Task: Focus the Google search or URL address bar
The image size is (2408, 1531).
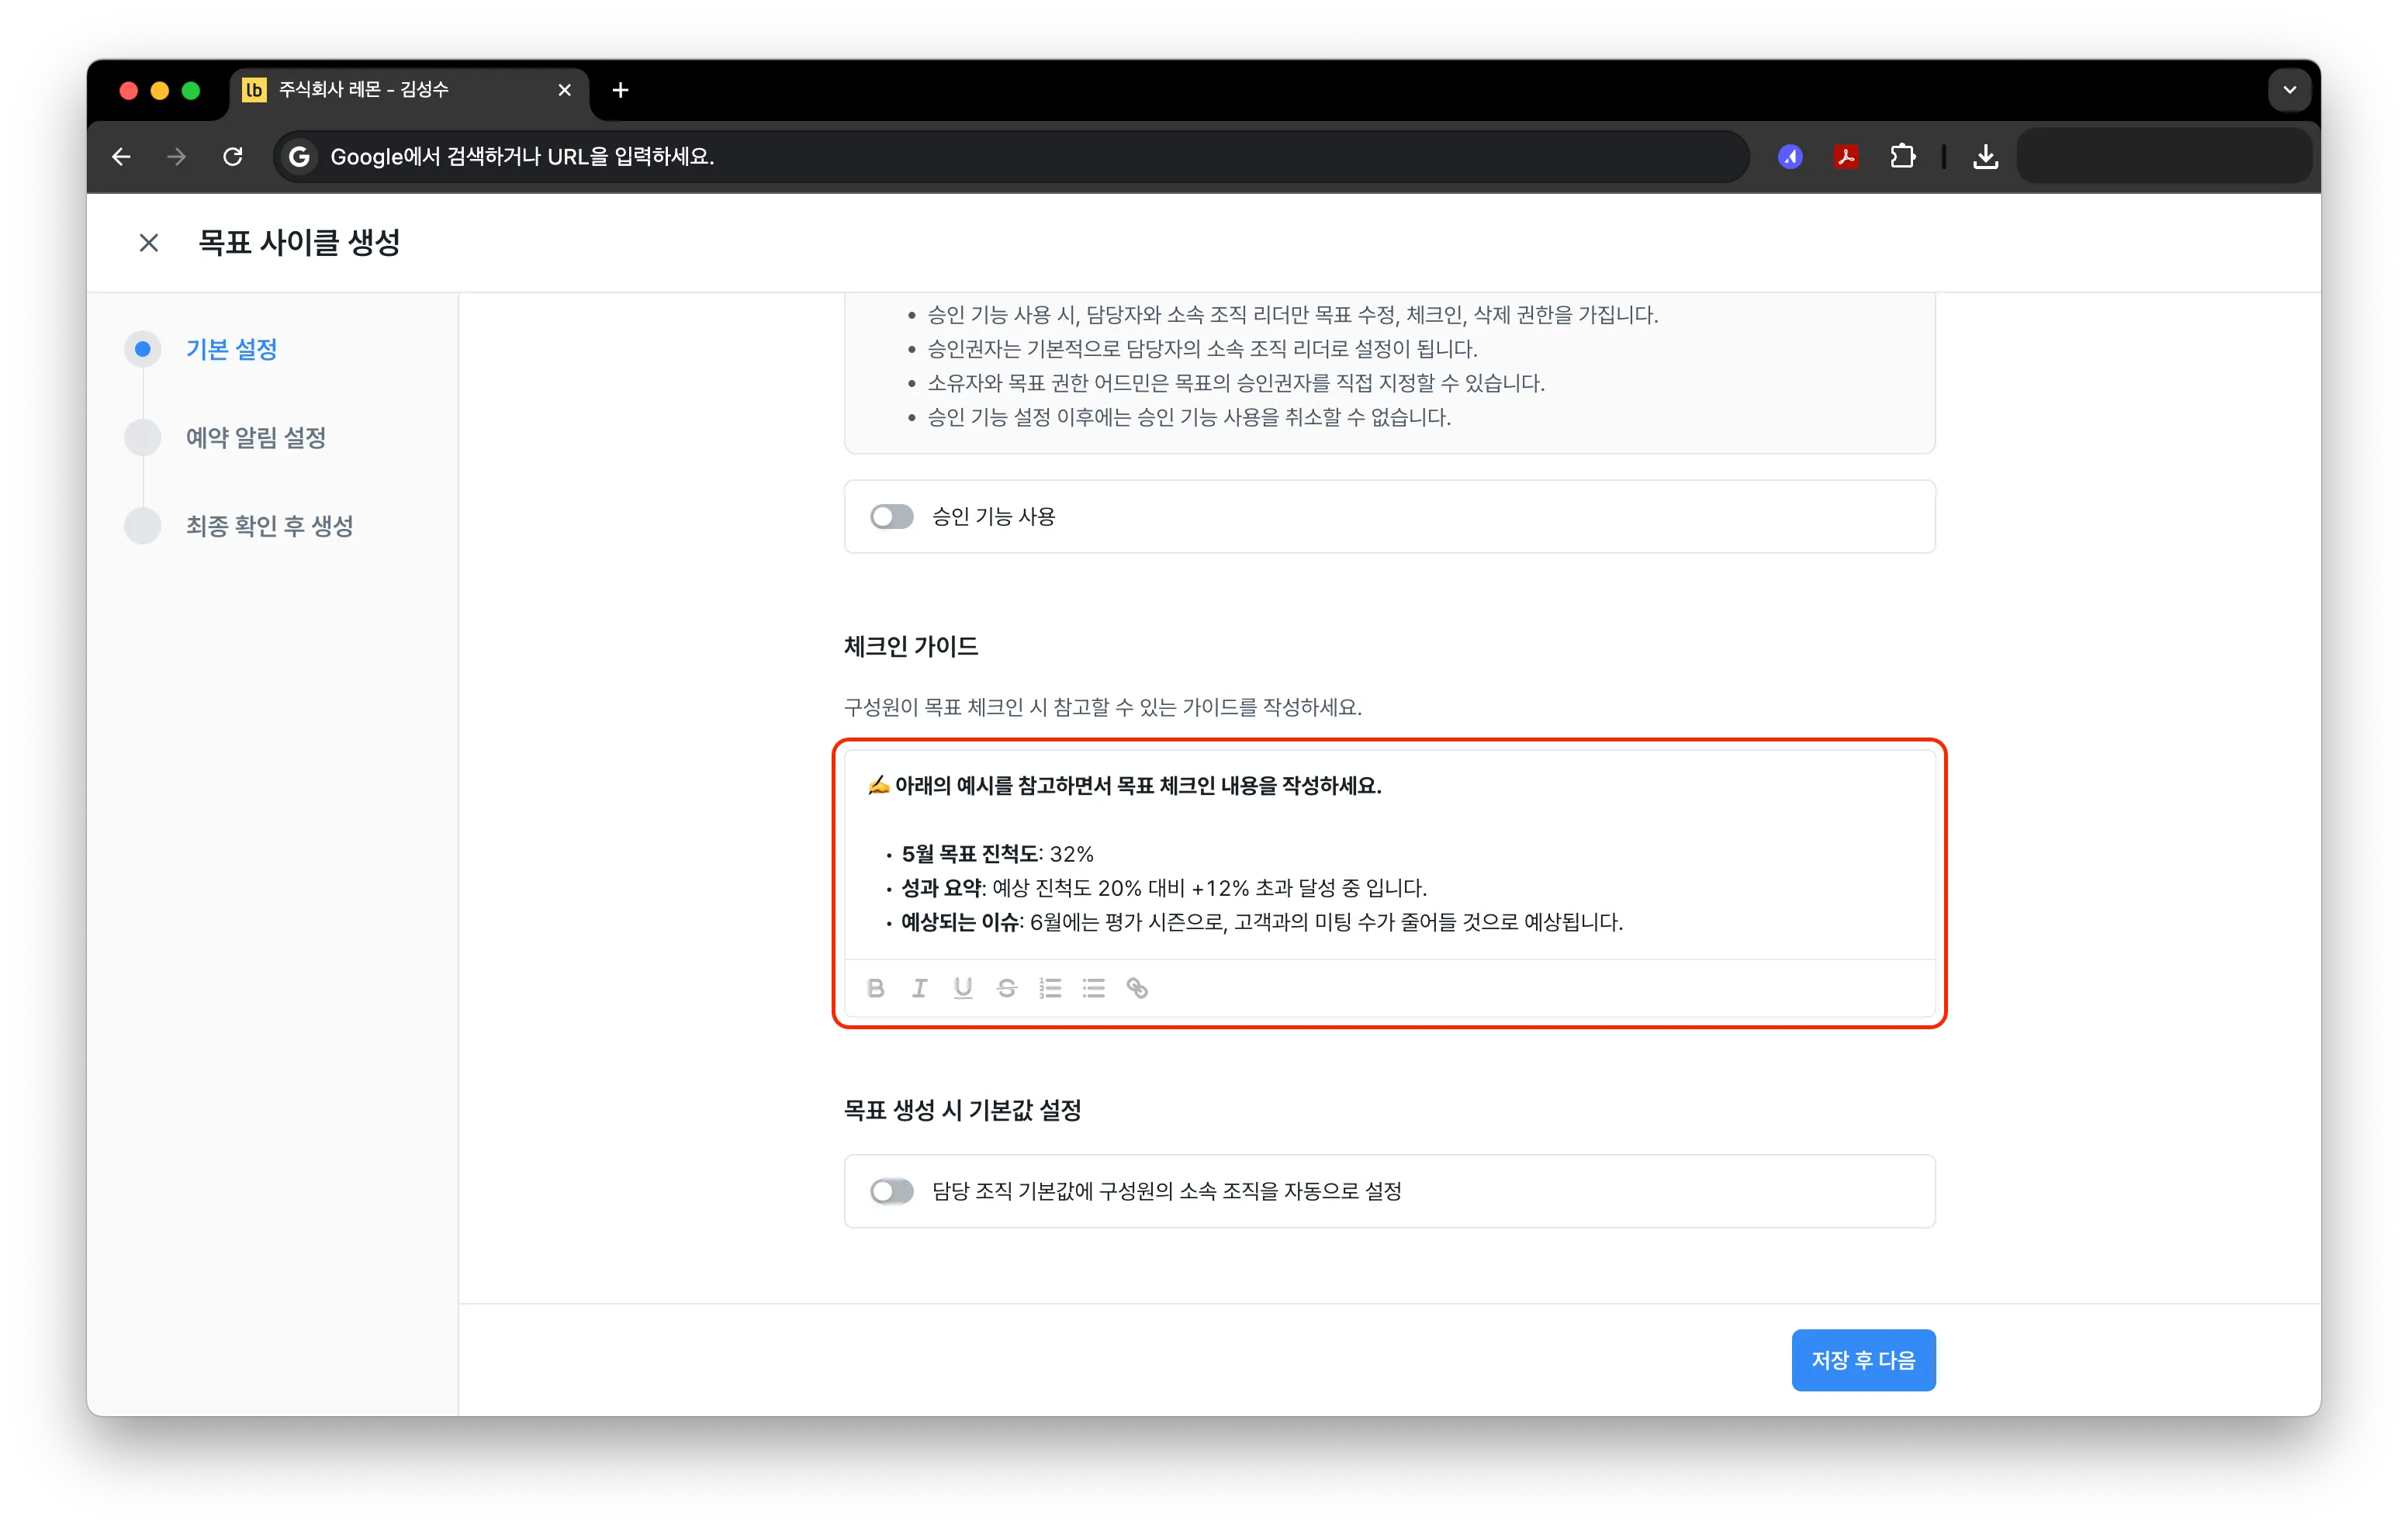Action: tap(1010, 157)
